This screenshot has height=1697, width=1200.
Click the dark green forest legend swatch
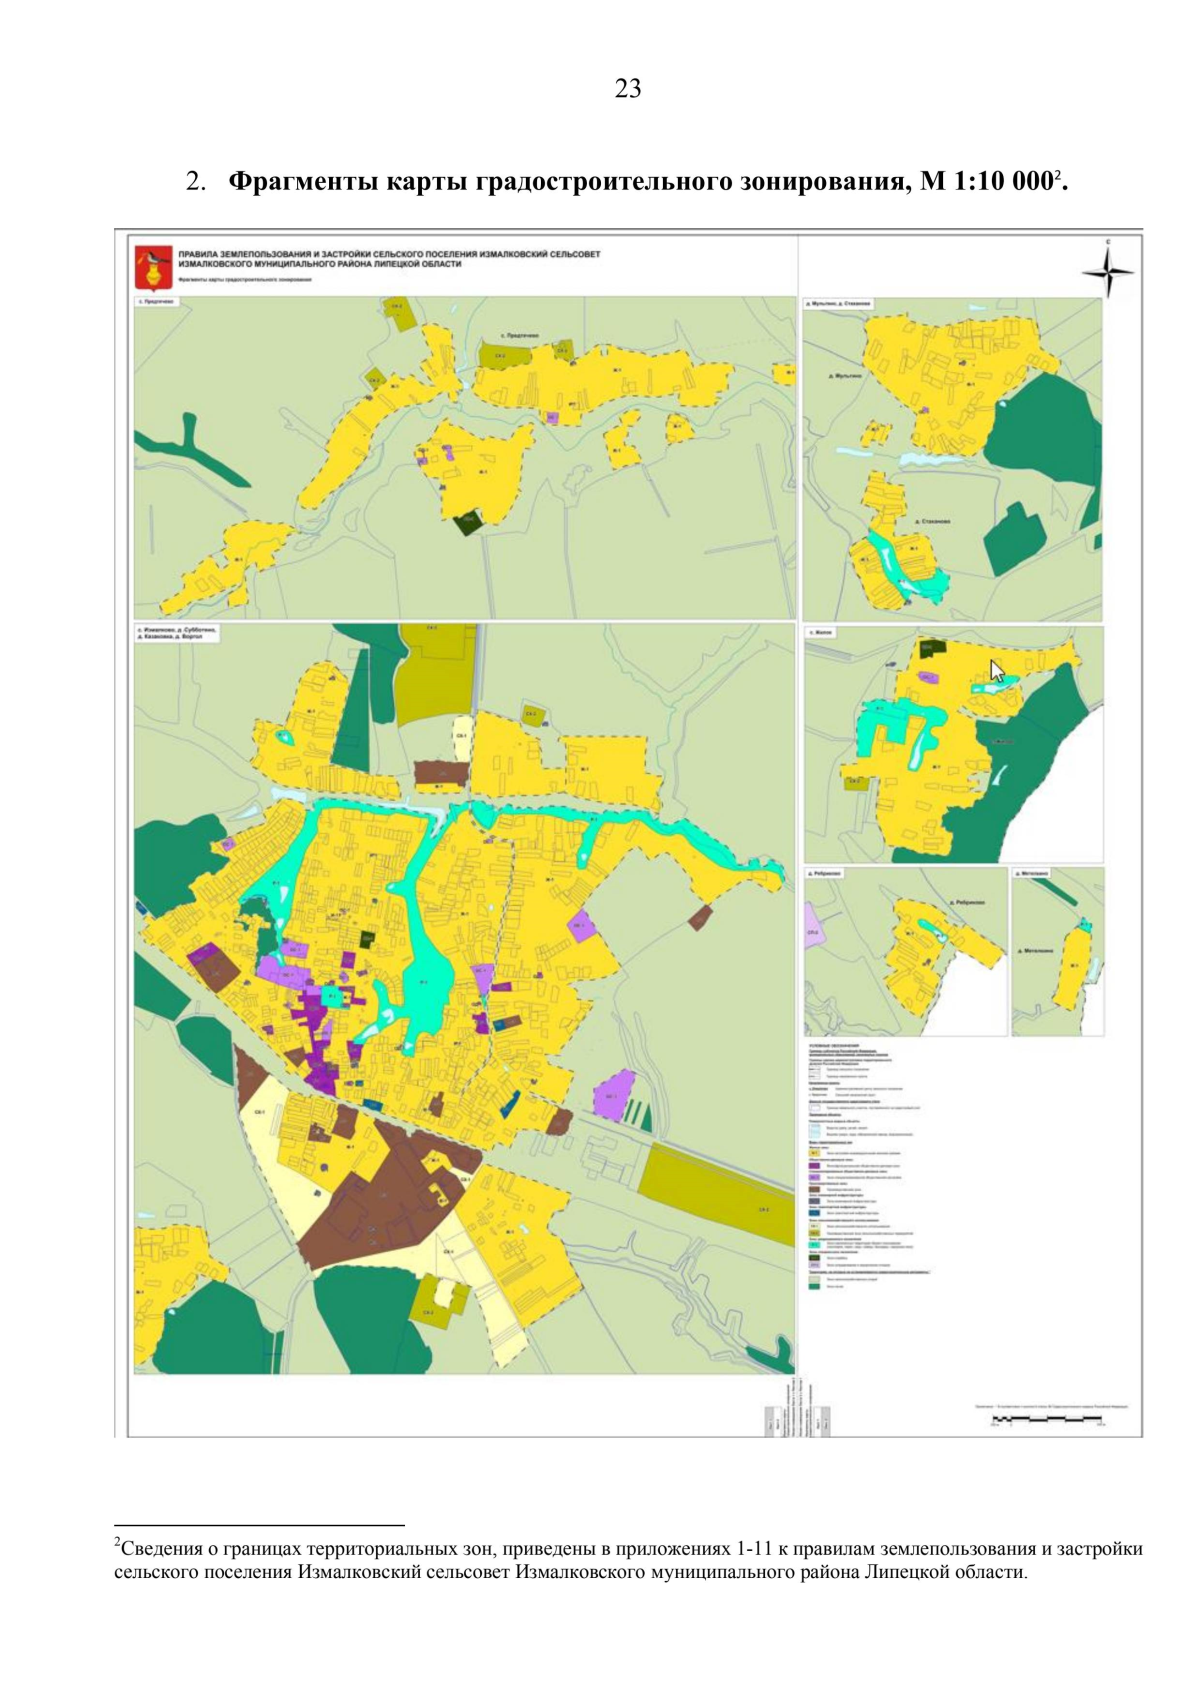814,1286
